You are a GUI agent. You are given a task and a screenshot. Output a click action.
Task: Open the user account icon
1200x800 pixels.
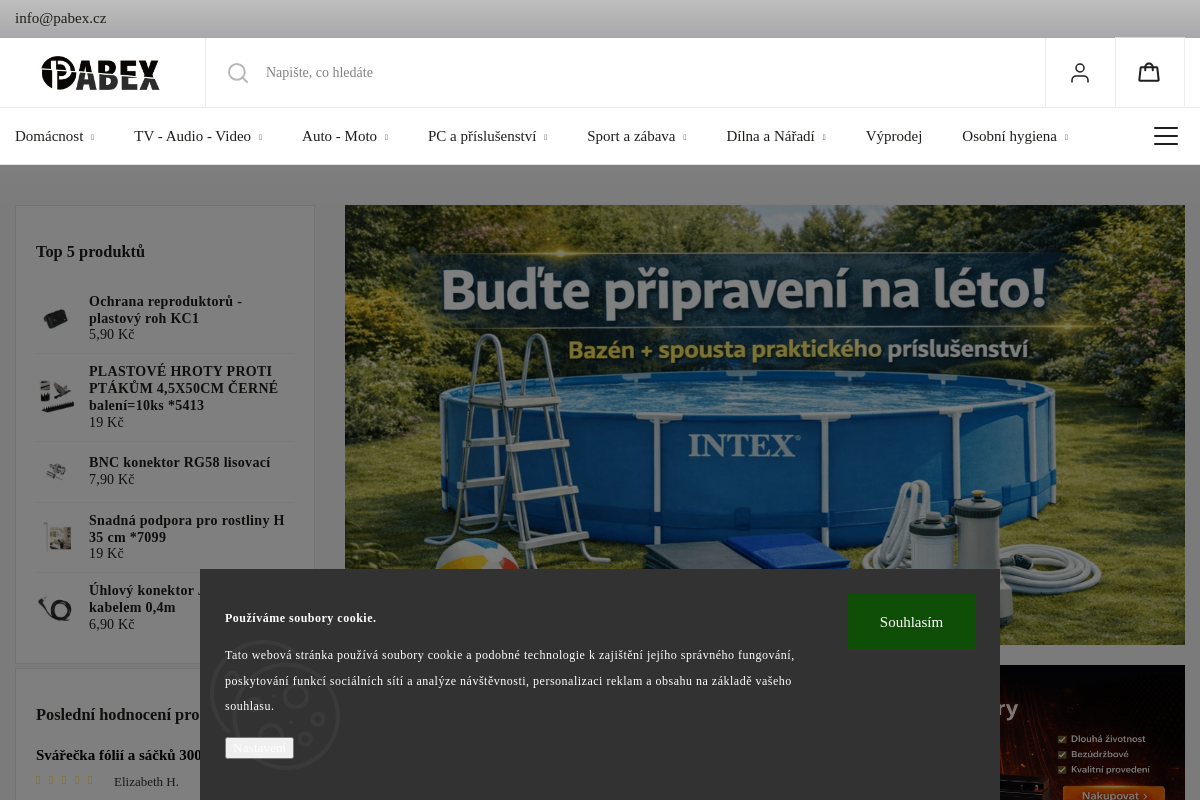[1080, 73]
